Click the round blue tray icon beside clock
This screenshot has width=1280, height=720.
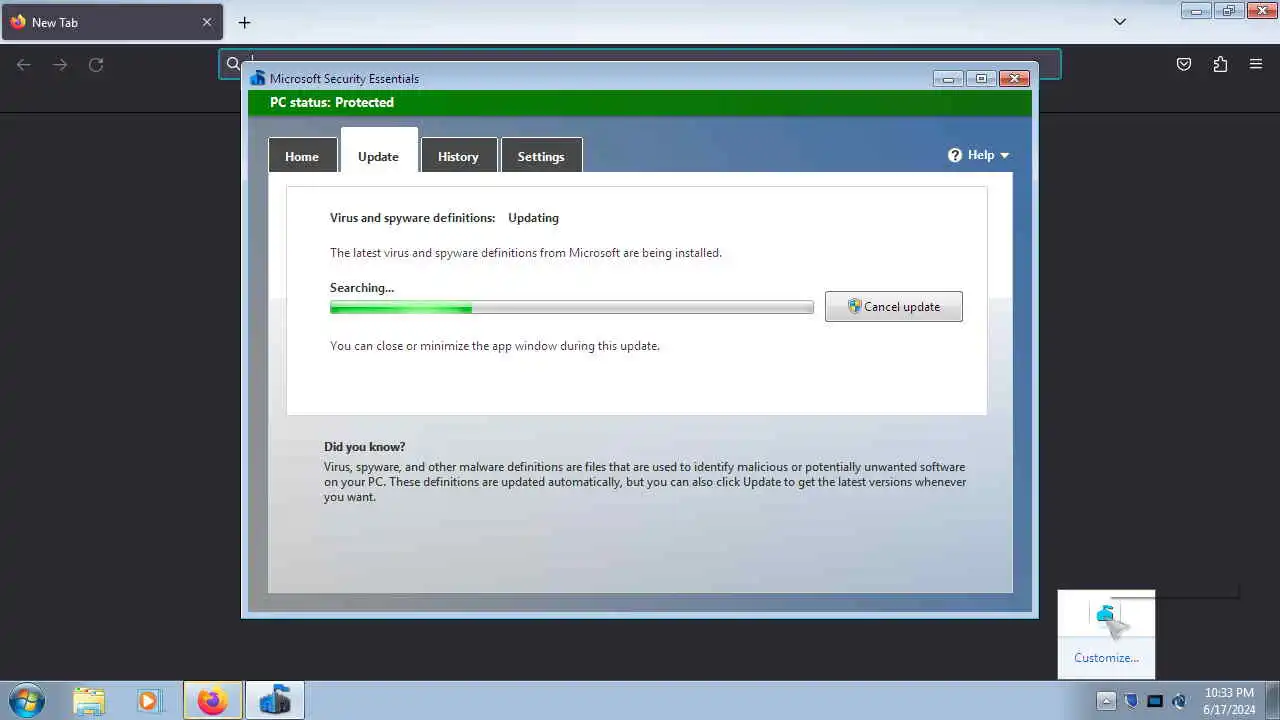1179,701
